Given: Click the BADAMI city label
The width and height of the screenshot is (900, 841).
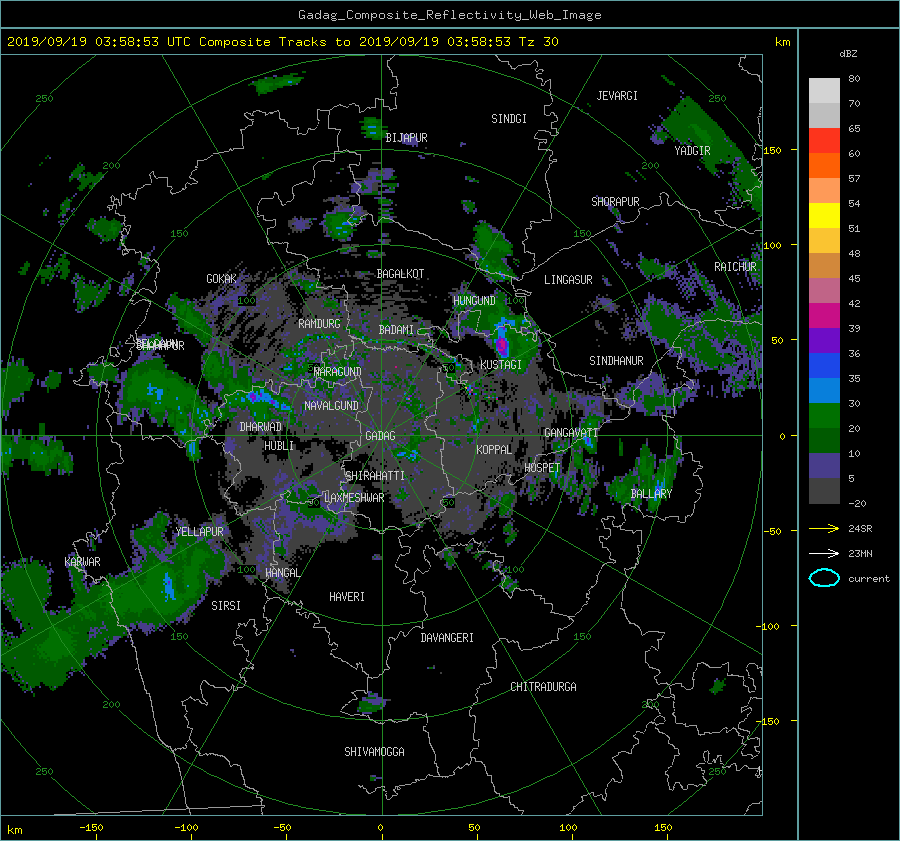Looking at the screenshot, I should pos(396,330).
